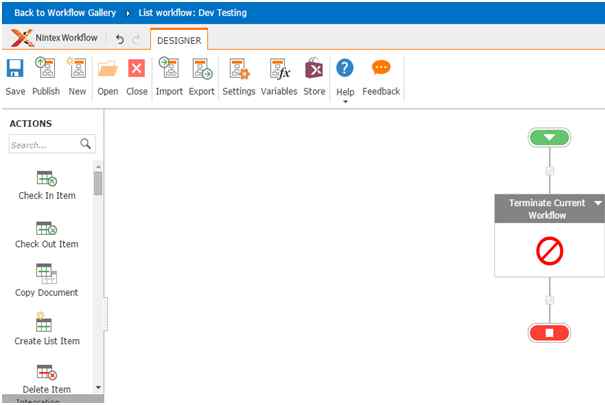Close the workflow designer
This screenshot has height=405, width=605.
137,76
